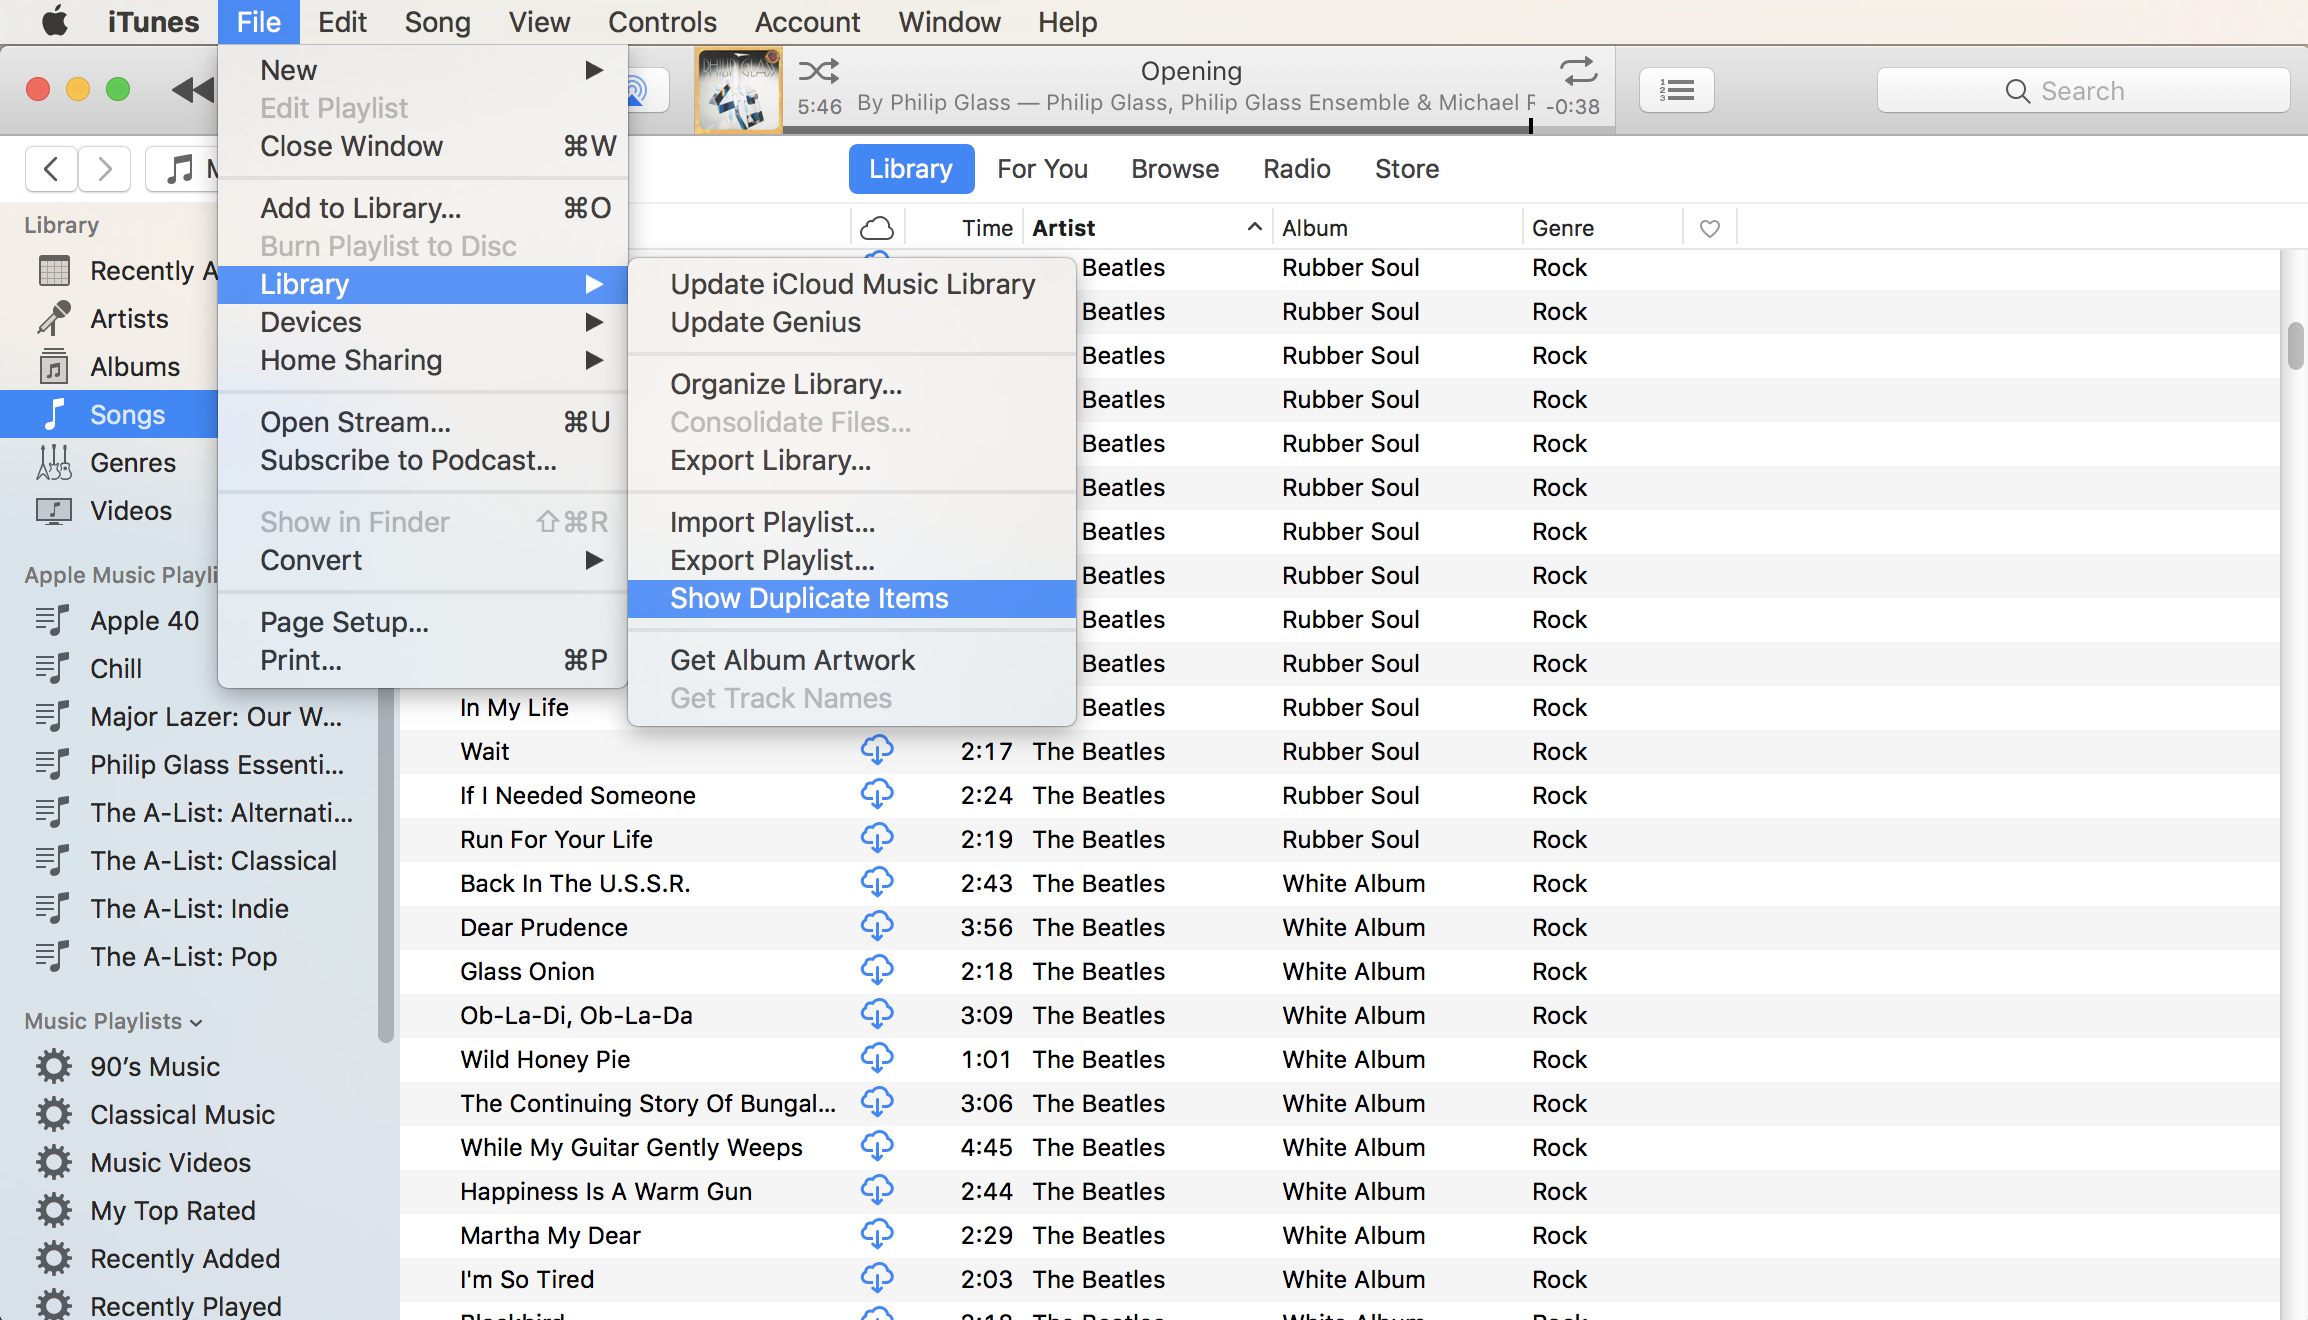This screenshot has width=2308, height=1320.
Task: Collapse the Music Playlists section
Action: [196, 1021]
